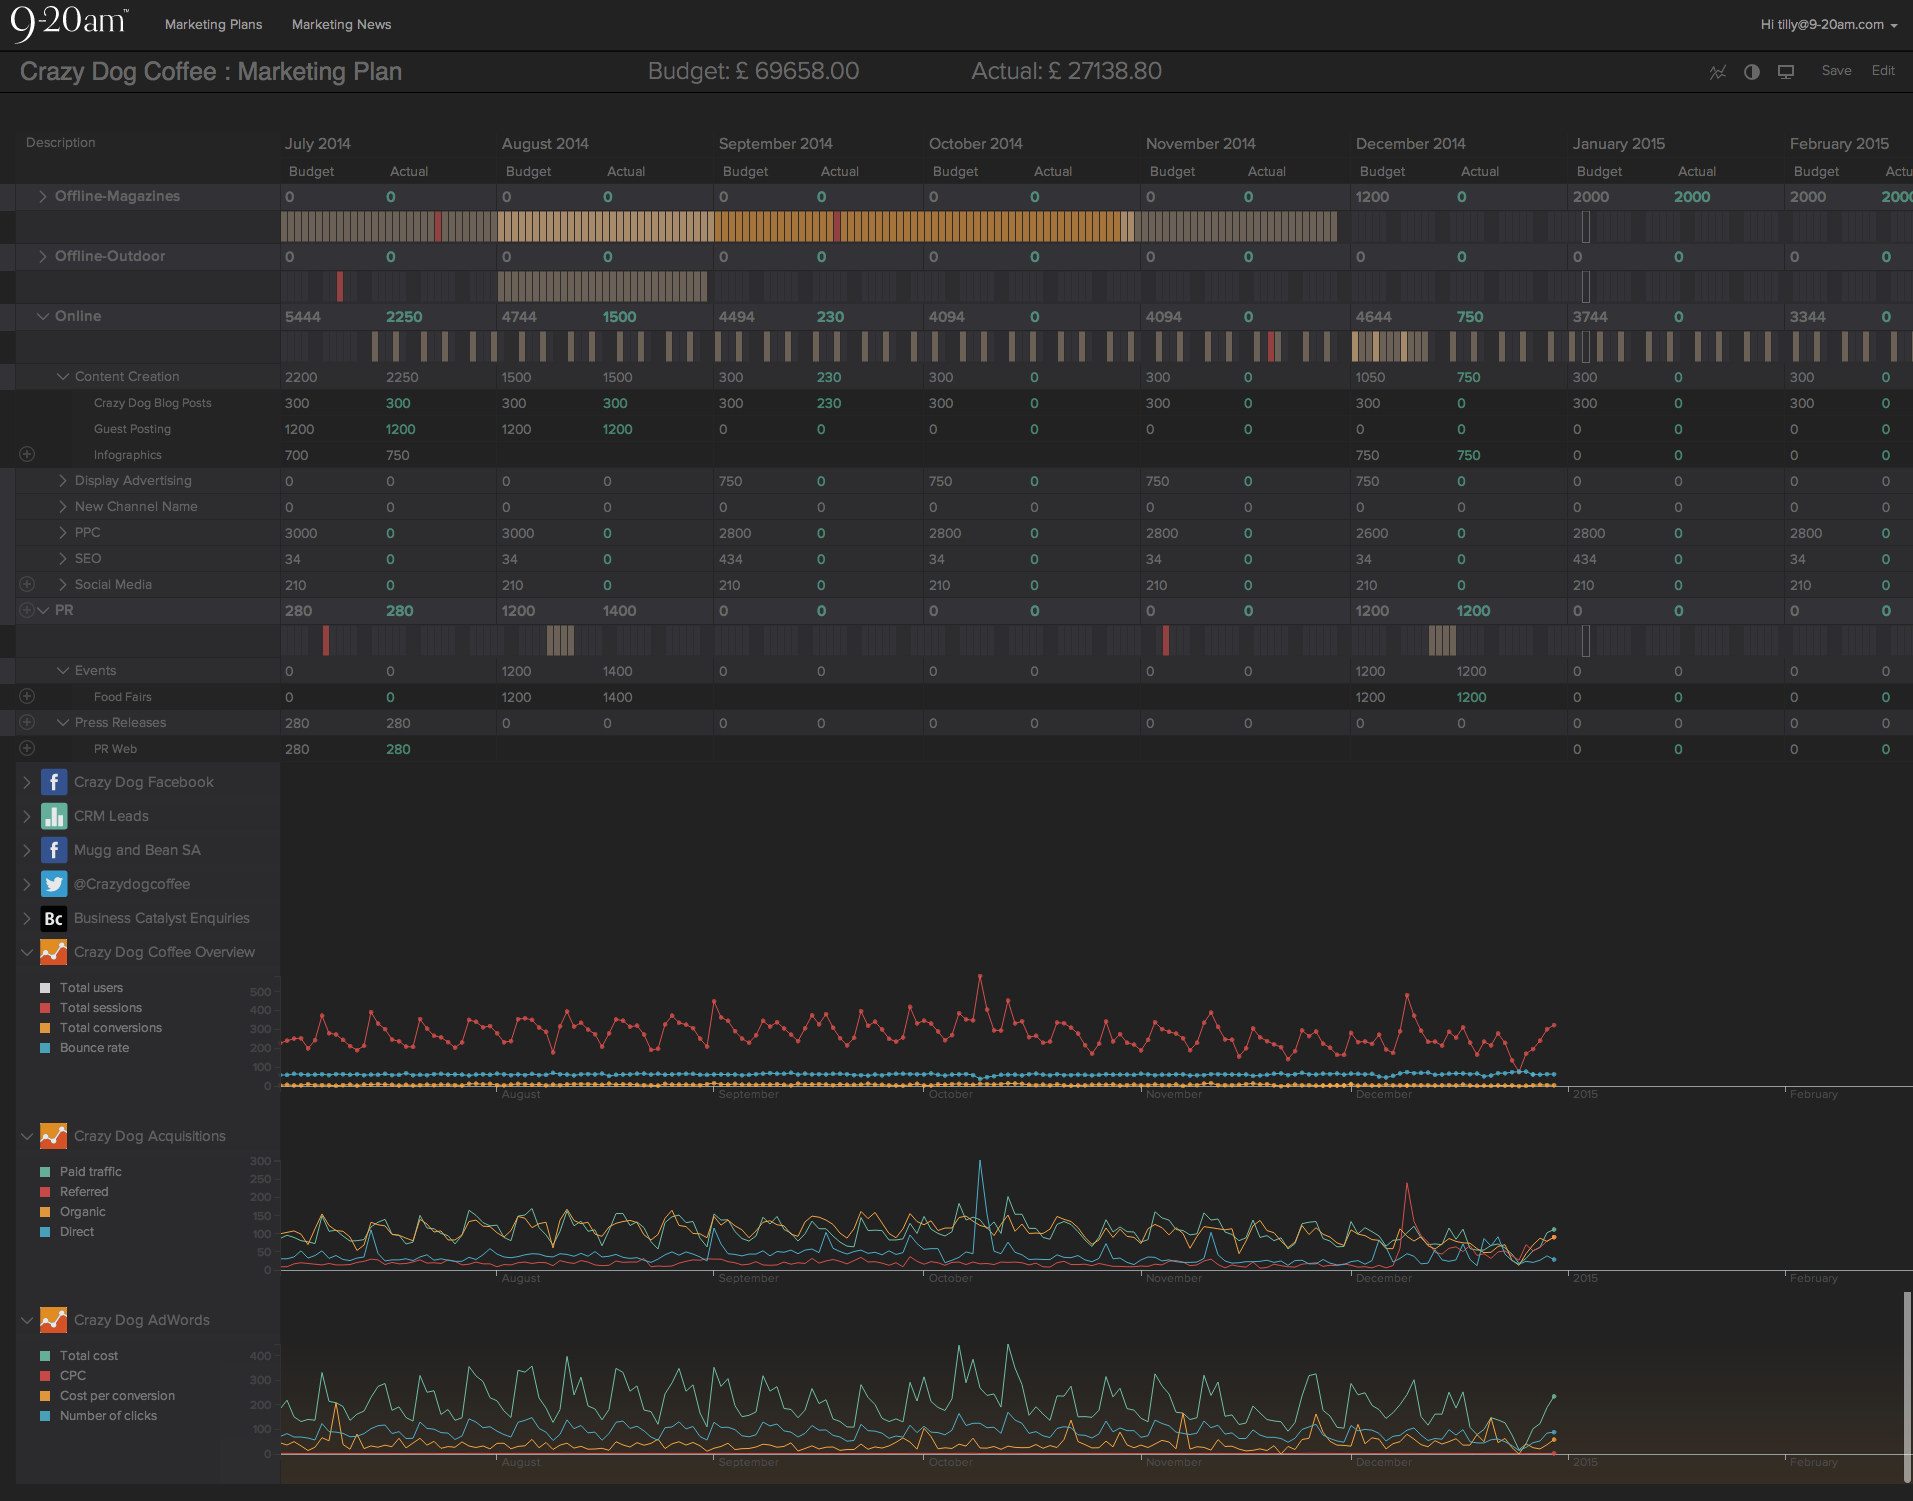Viewport: 1913px width, 1501px height.
Task: Click the Crazy Dog Facebook icon
Action: coord(54,782)
